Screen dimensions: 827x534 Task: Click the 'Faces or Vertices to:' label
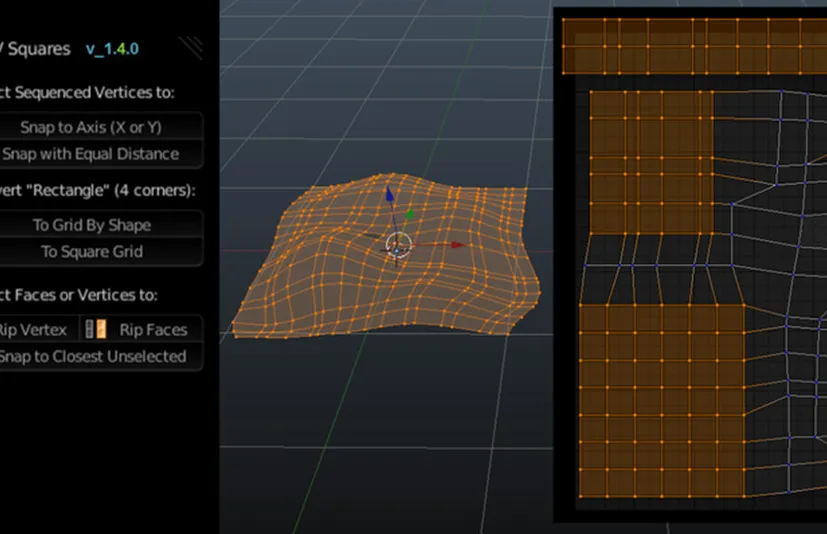(x=86, y=295)
